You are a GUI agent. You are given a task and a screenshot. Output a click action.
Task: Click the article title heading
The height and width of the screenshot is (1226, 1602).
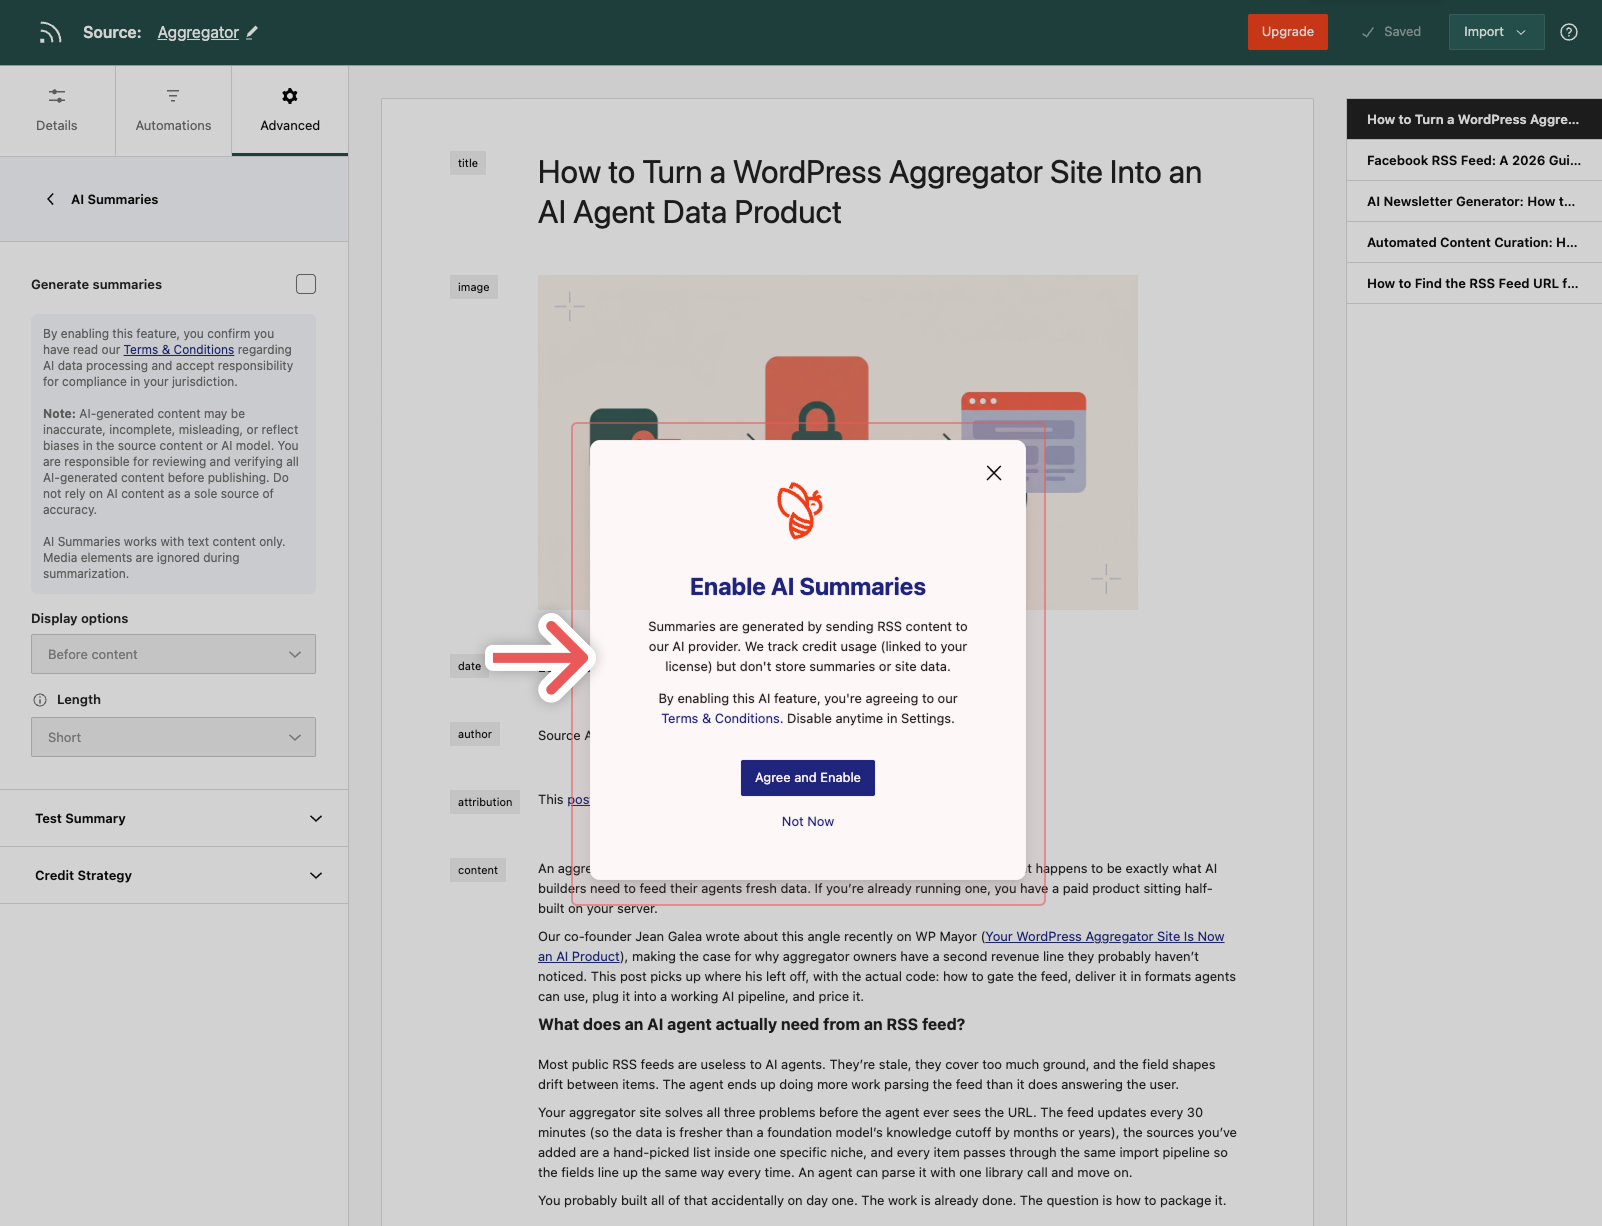870,192
